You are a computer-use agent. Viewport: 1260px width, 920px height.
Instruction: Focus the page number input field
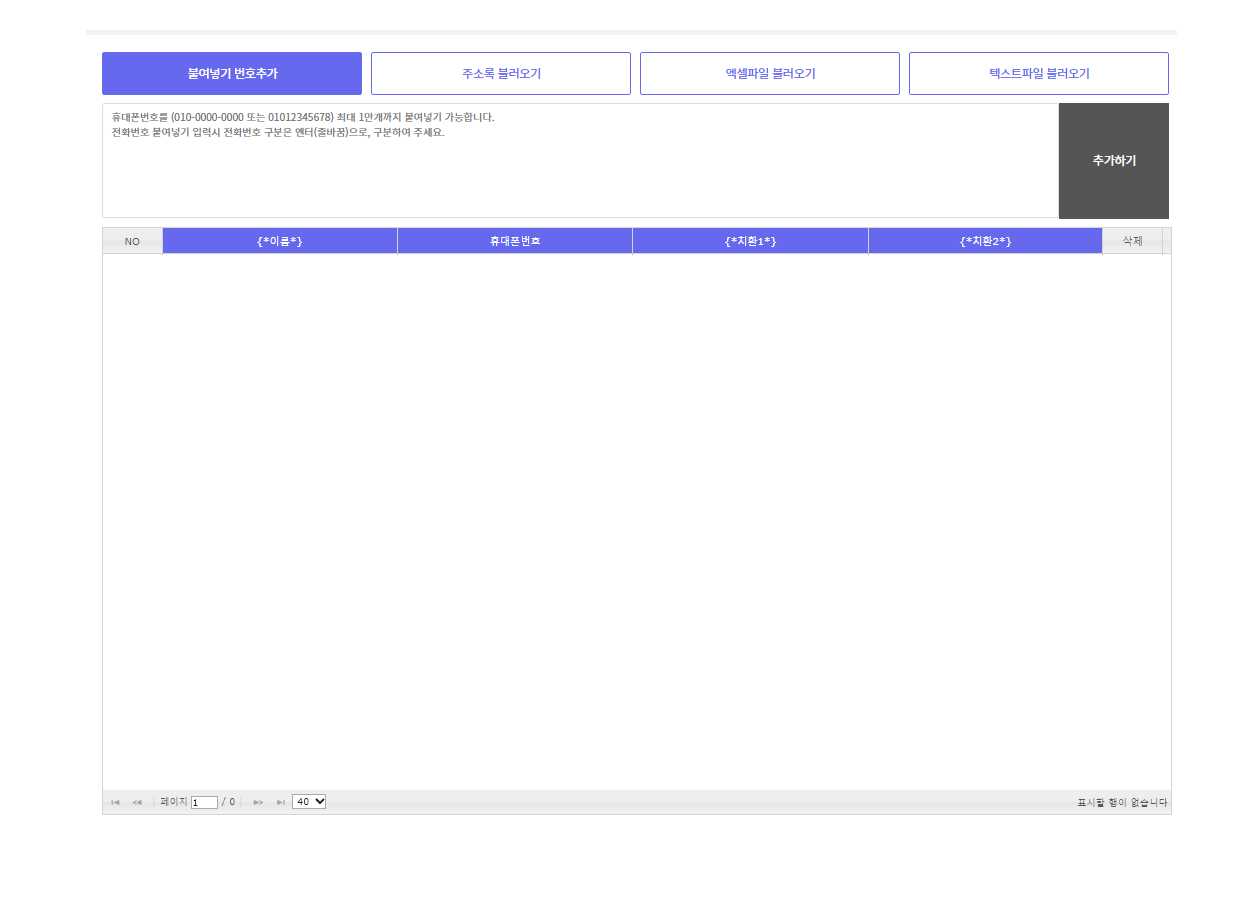click(x=204, y=802)
